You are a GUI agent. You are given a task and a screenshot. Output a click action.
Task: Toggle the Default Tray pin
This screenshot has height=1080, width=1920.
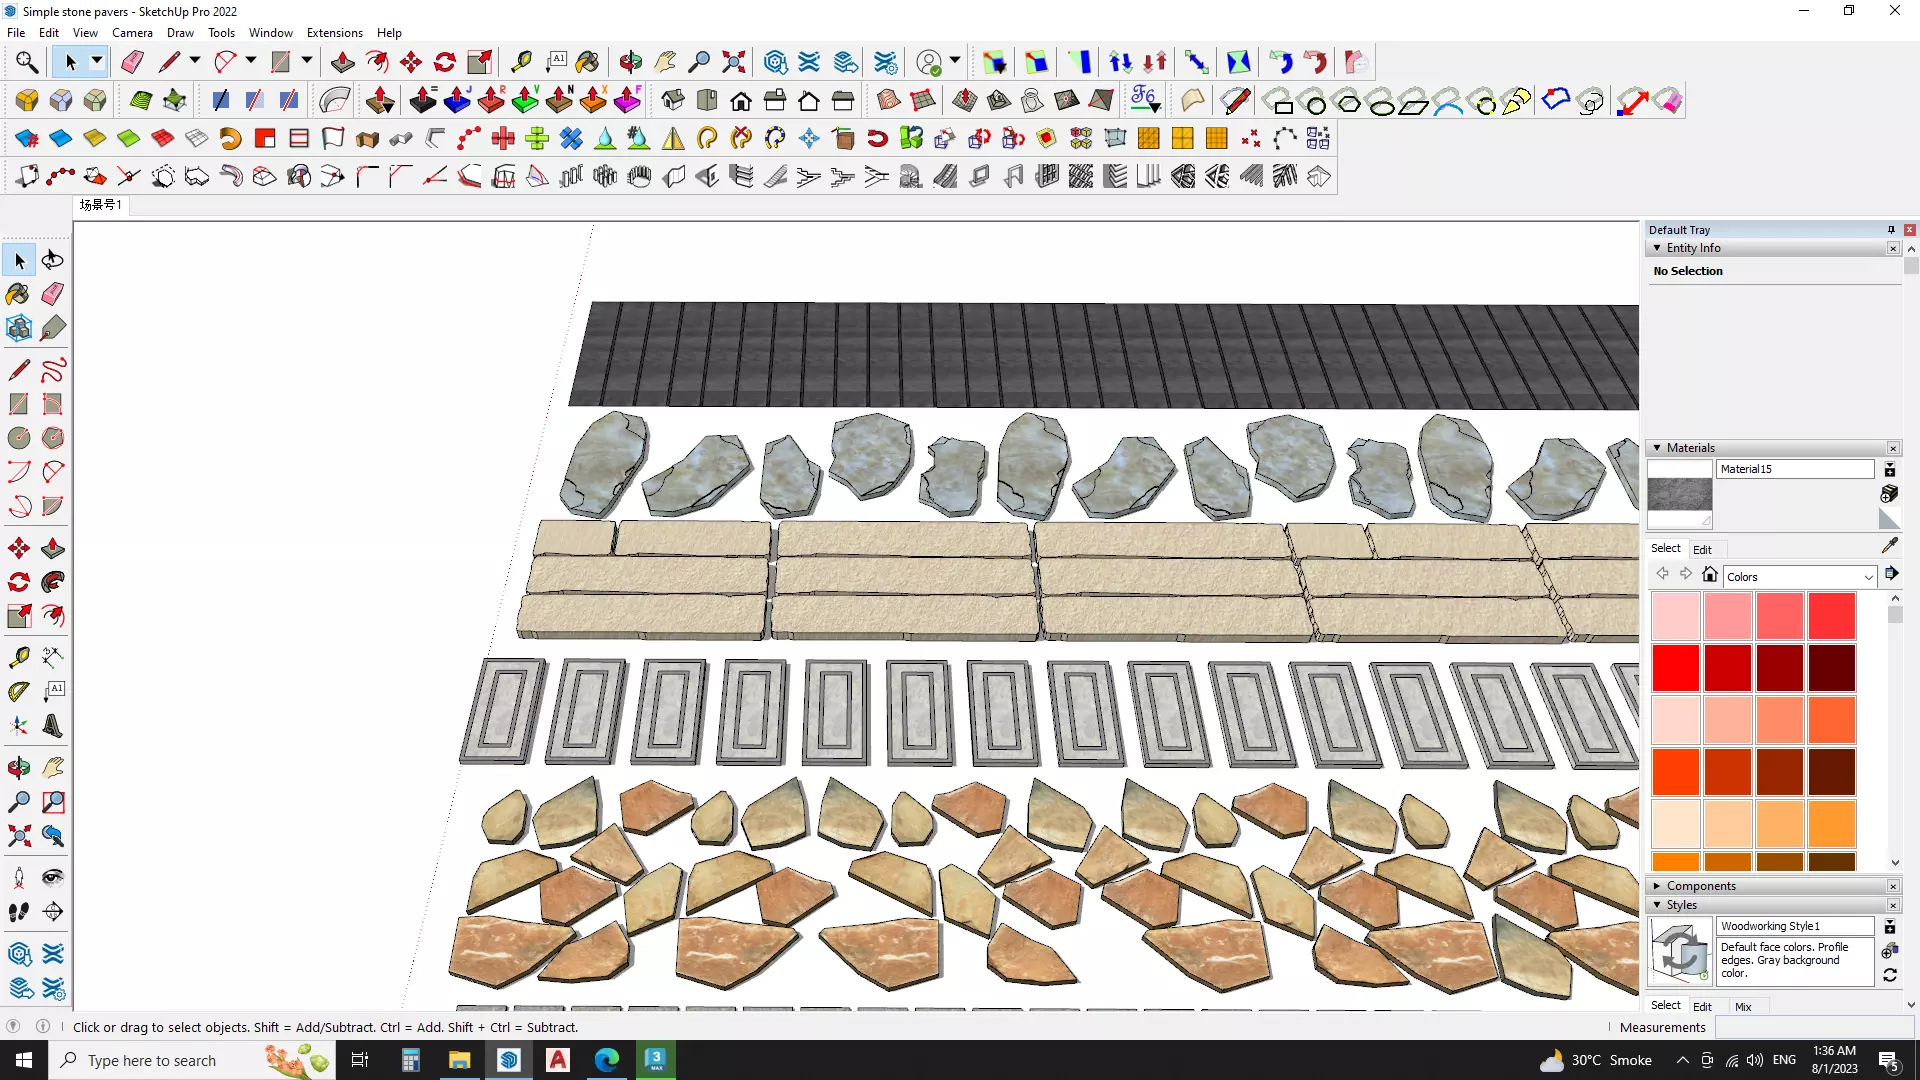(1891, 230)
